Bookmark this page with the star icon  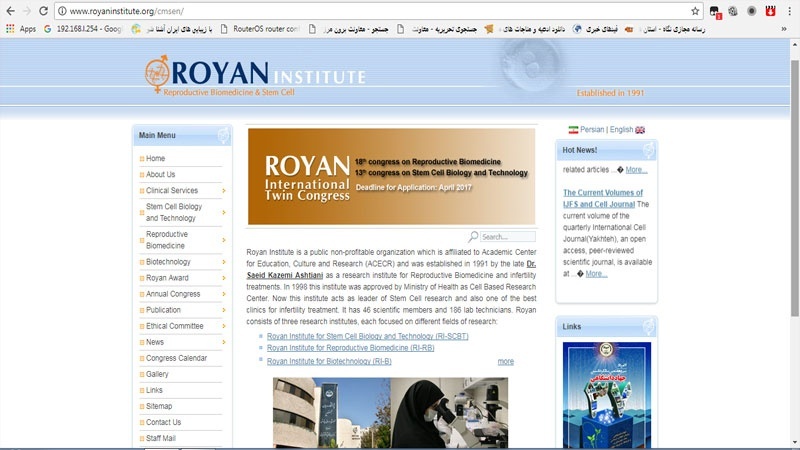click(x=695, y=10)
